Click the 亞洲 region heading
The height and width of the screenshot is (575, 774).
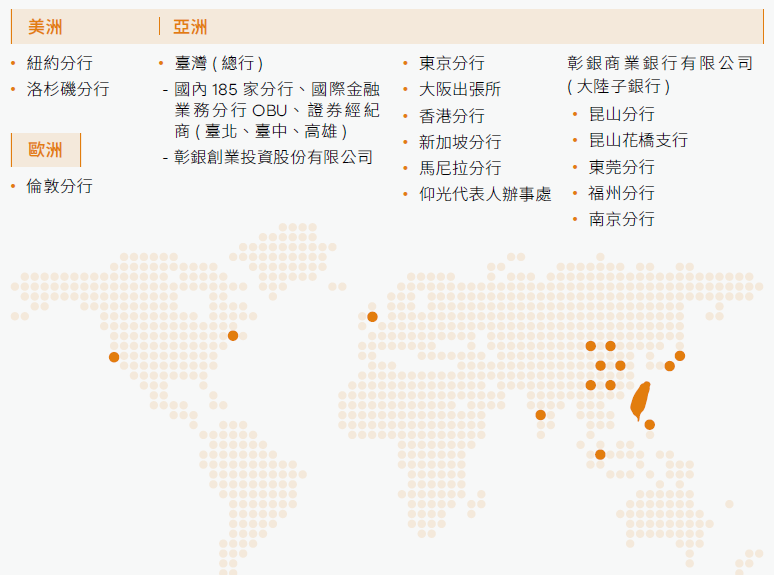coord(190,27)
